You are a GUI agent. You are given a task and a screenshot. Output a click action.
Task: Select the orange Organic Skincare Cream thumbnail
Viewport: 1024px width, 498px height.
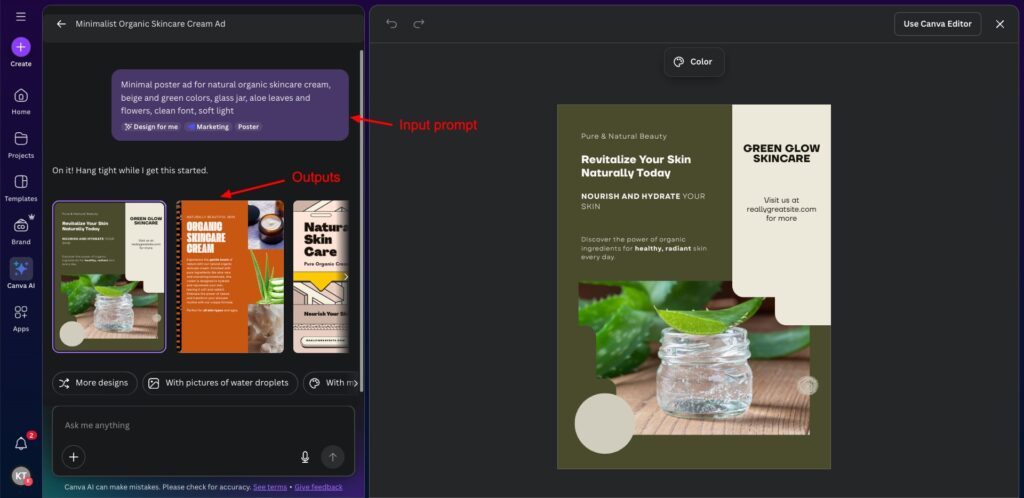[230, 277]
